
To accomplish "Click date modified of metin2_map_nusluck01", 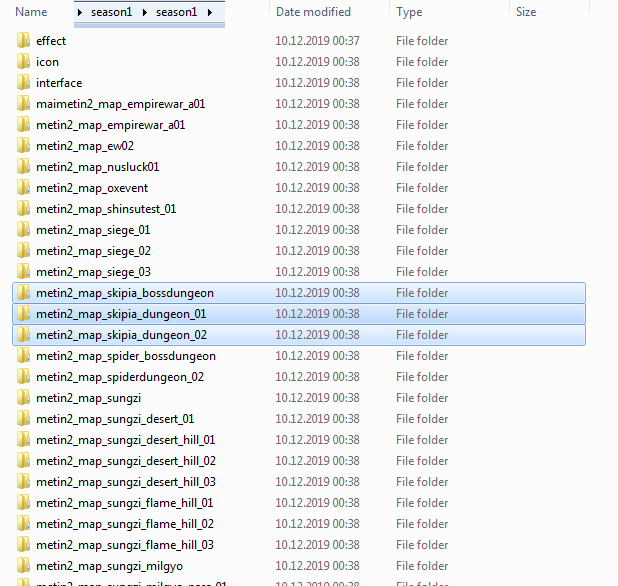I will pyautogui.click(x=317, y=167).
